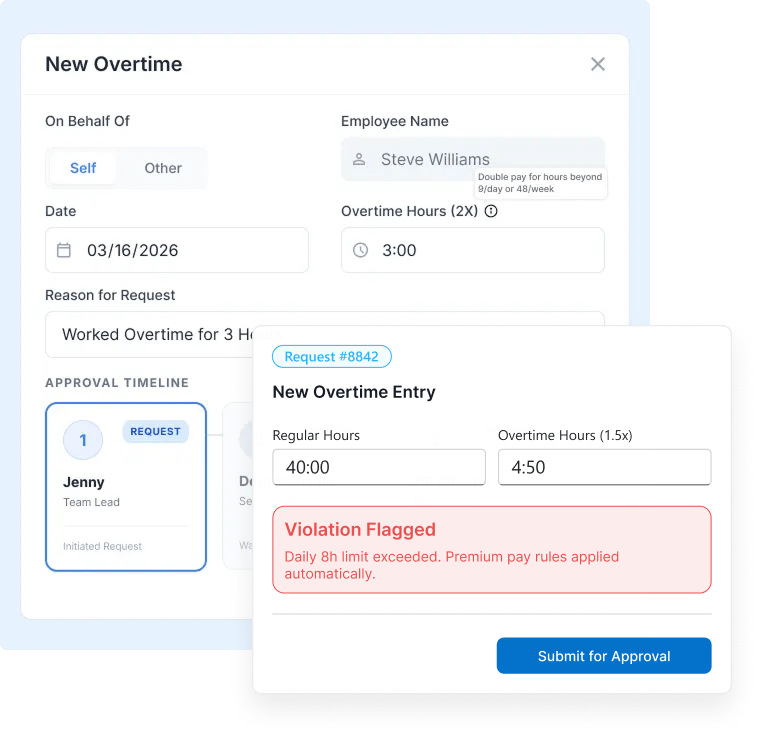Image resolution: width=761 pixels, height=738 pixels.
Task: Click the double pay tooltip text
Action: 541,183
